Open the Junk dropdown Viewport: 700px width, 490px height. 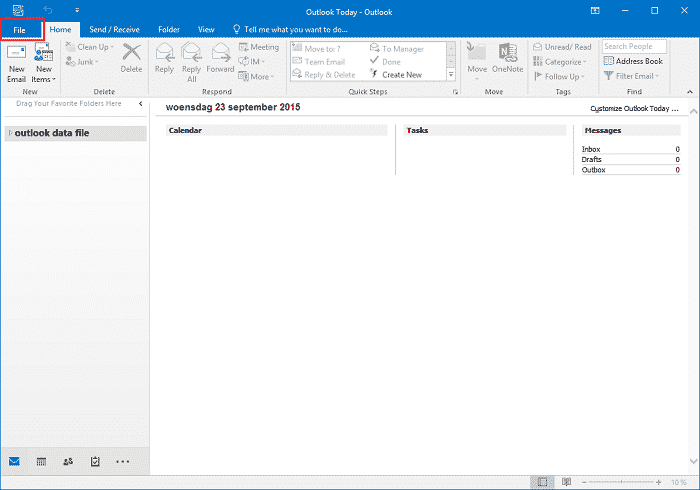[82, 62]
